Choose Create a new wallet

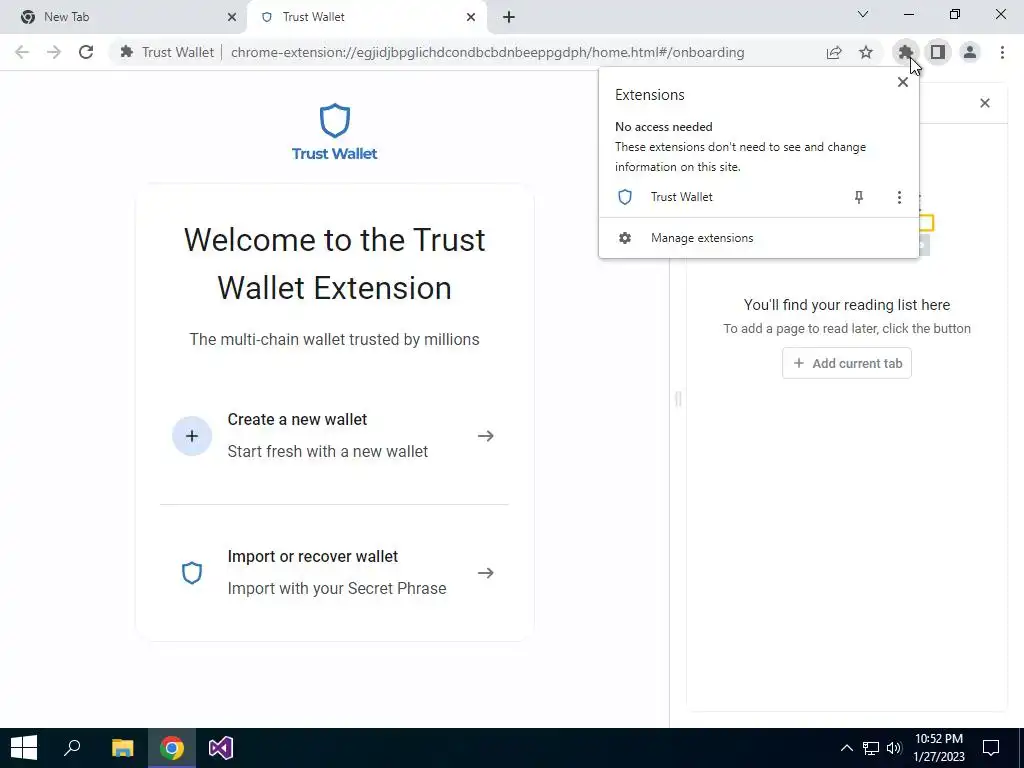pyautogui.click(x=334, y=436)
